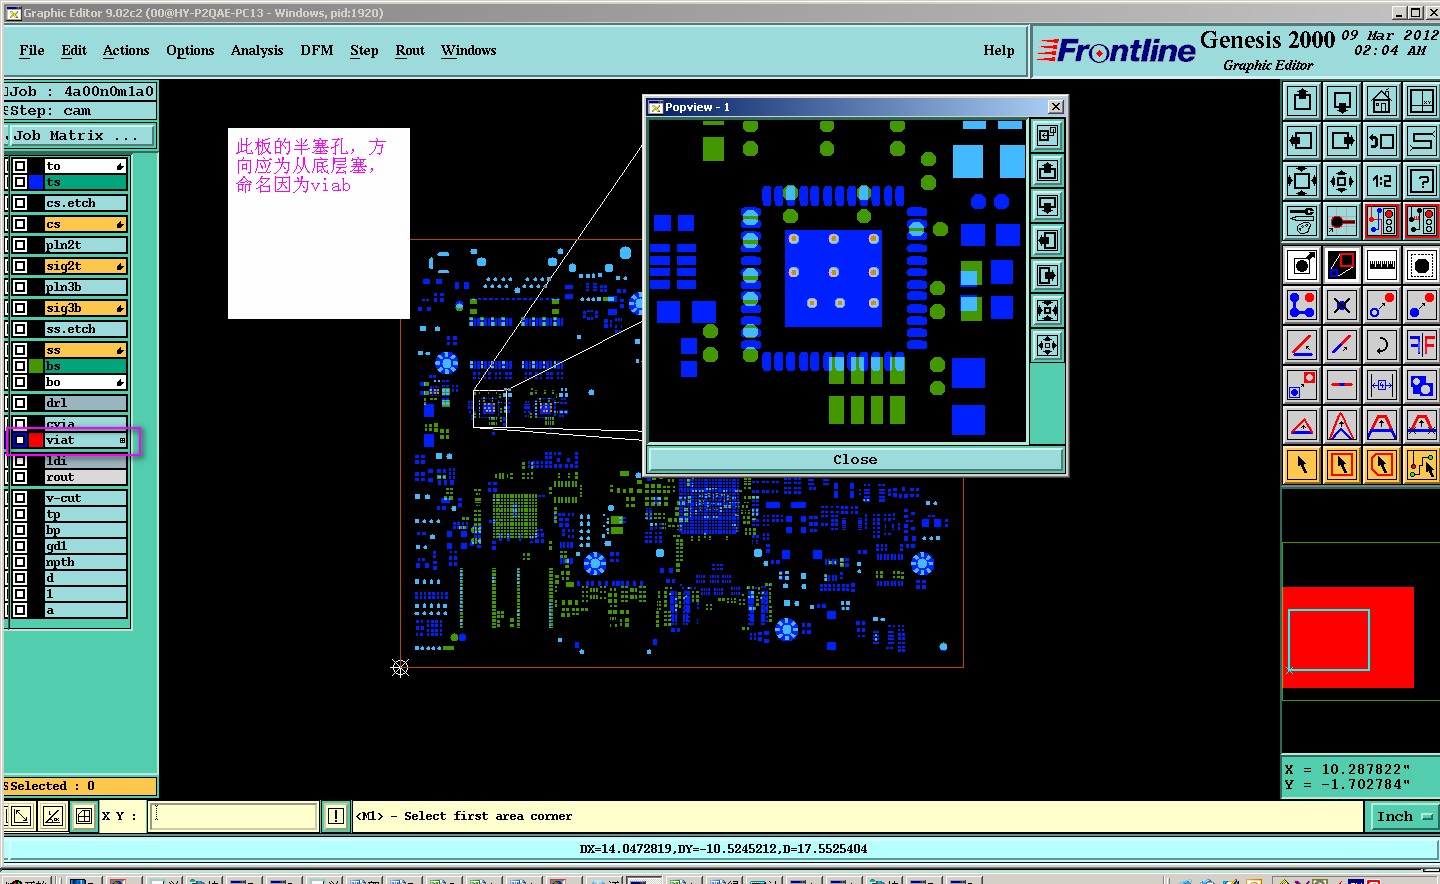
Task: Click the X Y coordinate input field
Action: pyautogui.click(x=234, y=816)
